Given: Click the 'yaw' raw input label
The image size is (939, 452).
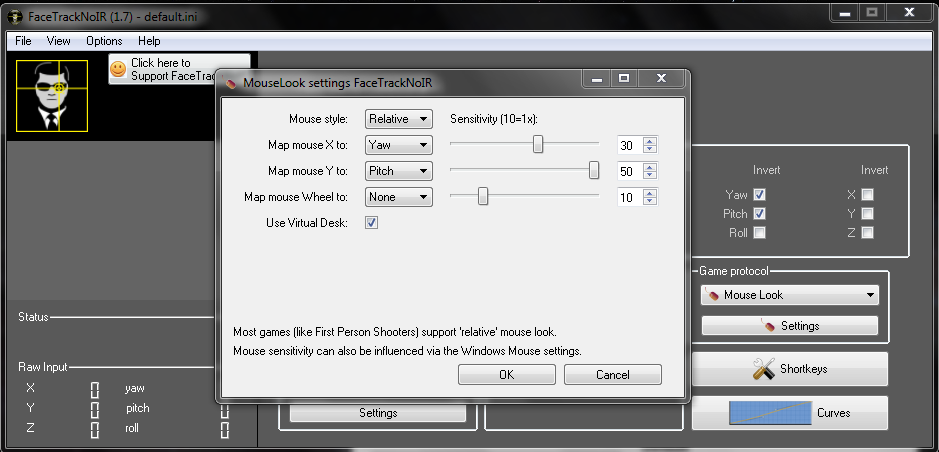Looking at the screenshot, I should pyautogui.click(x=135, y=388).
